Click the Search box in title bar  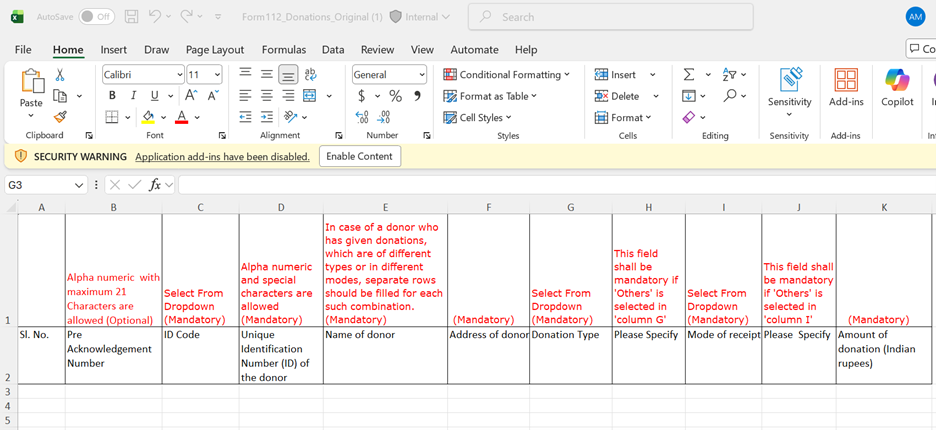[x=611, y=17]
